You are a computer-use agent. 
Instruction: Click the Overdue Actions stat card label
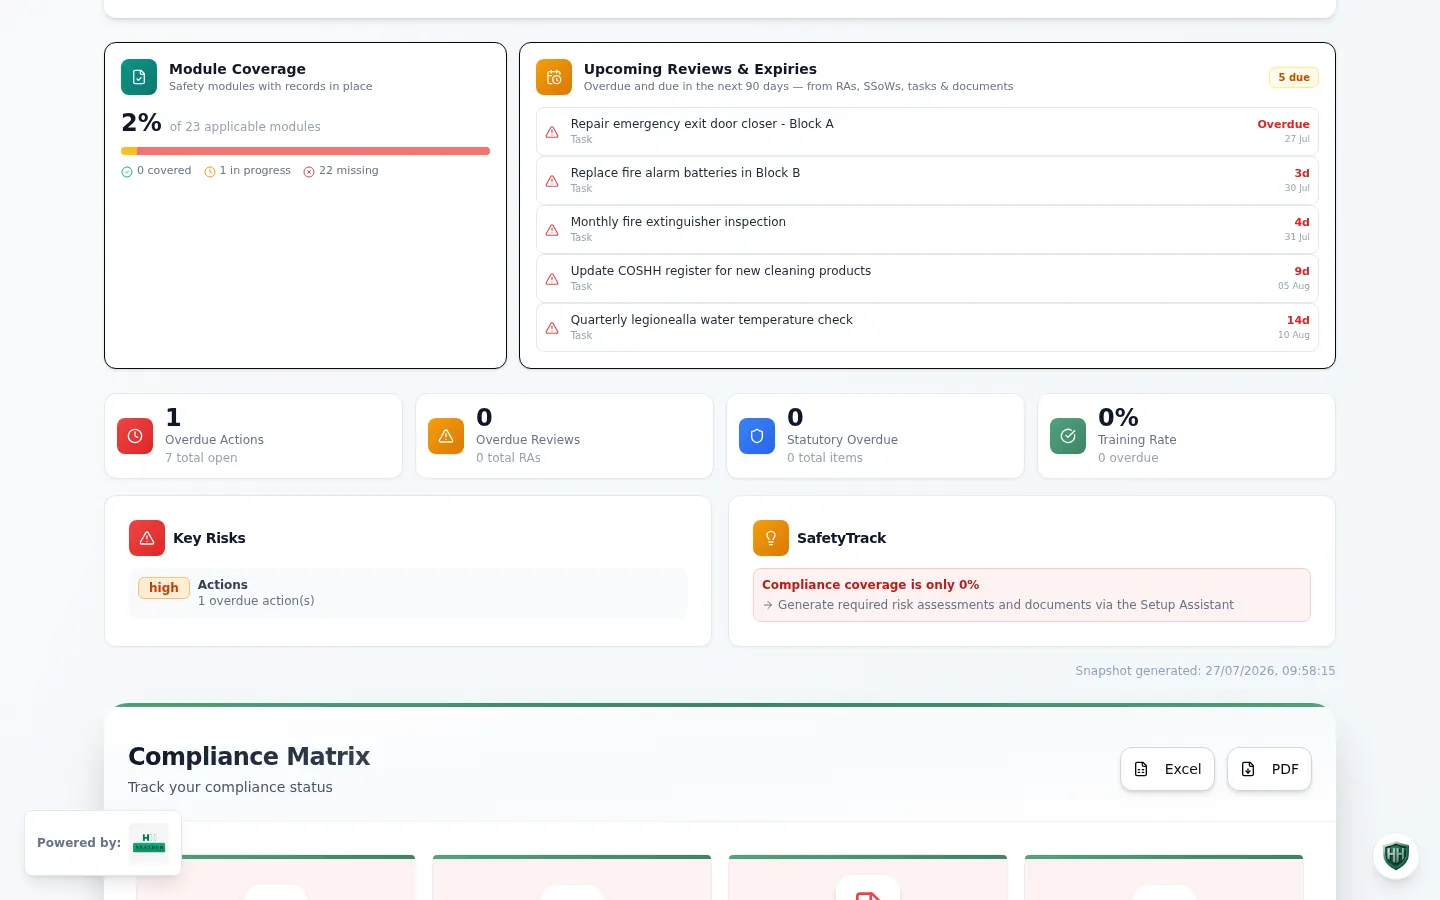tap(214, 440)
